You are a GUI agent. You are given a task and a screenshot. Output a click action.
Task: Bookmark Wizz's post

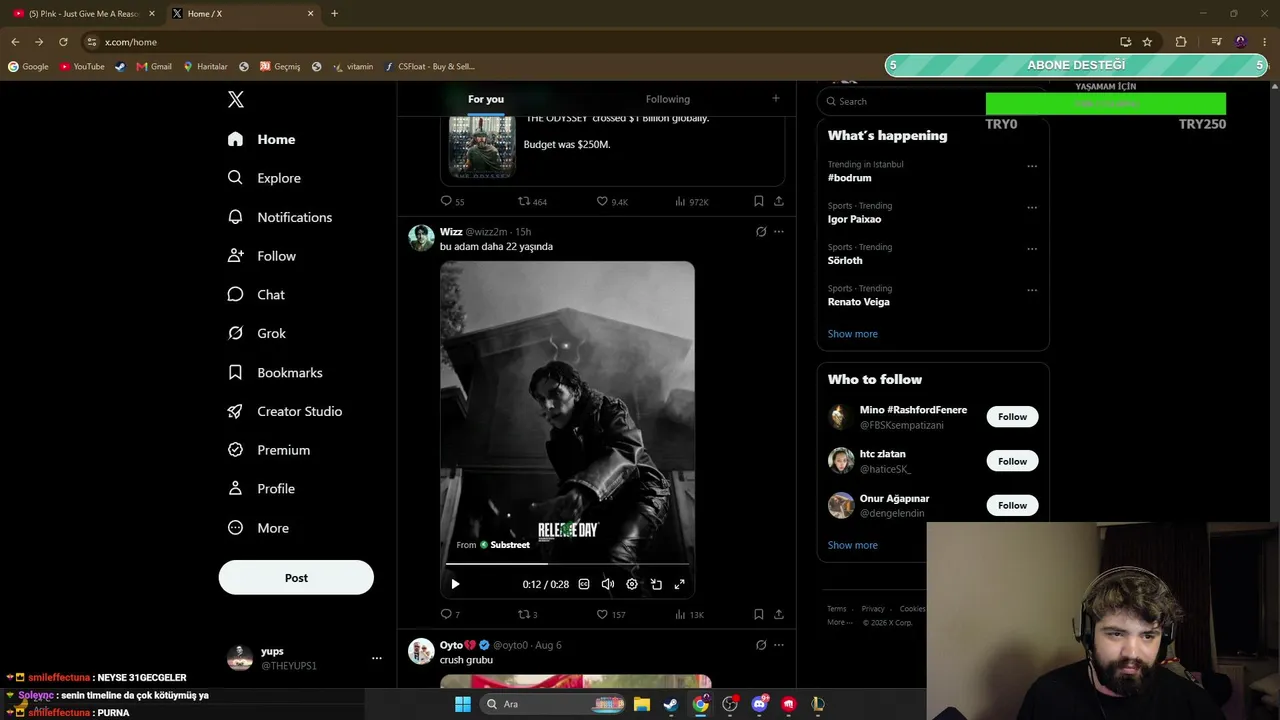[x=759, y=614]
